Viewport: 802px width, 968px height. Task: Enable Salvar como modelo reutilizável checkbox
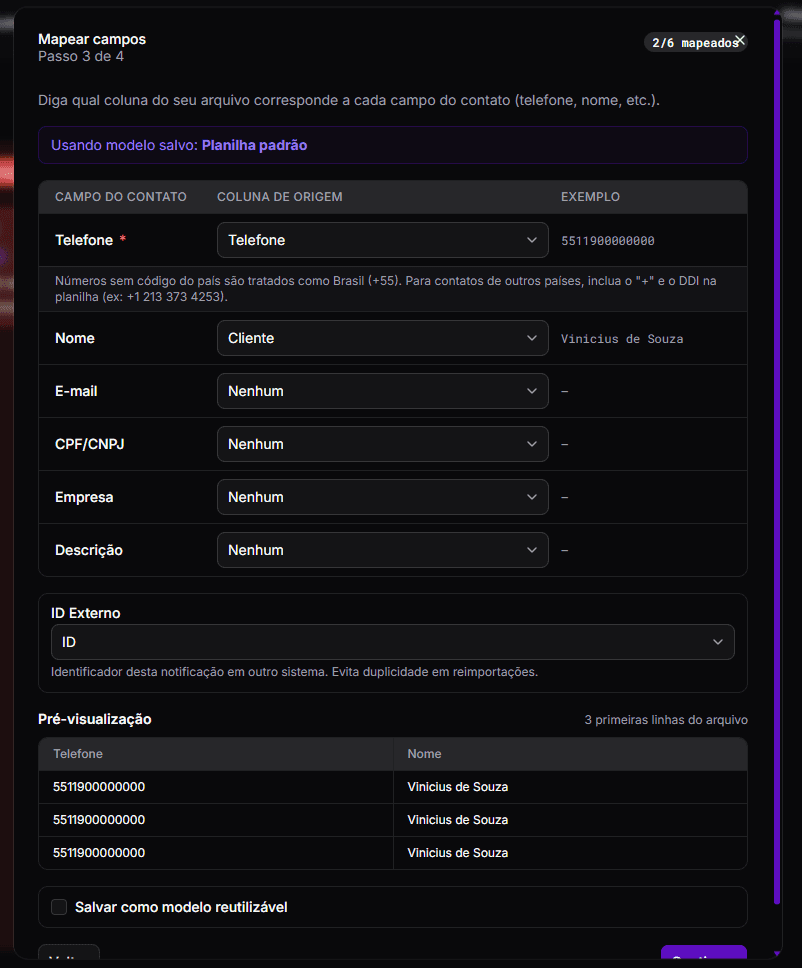tap(59, 907)
